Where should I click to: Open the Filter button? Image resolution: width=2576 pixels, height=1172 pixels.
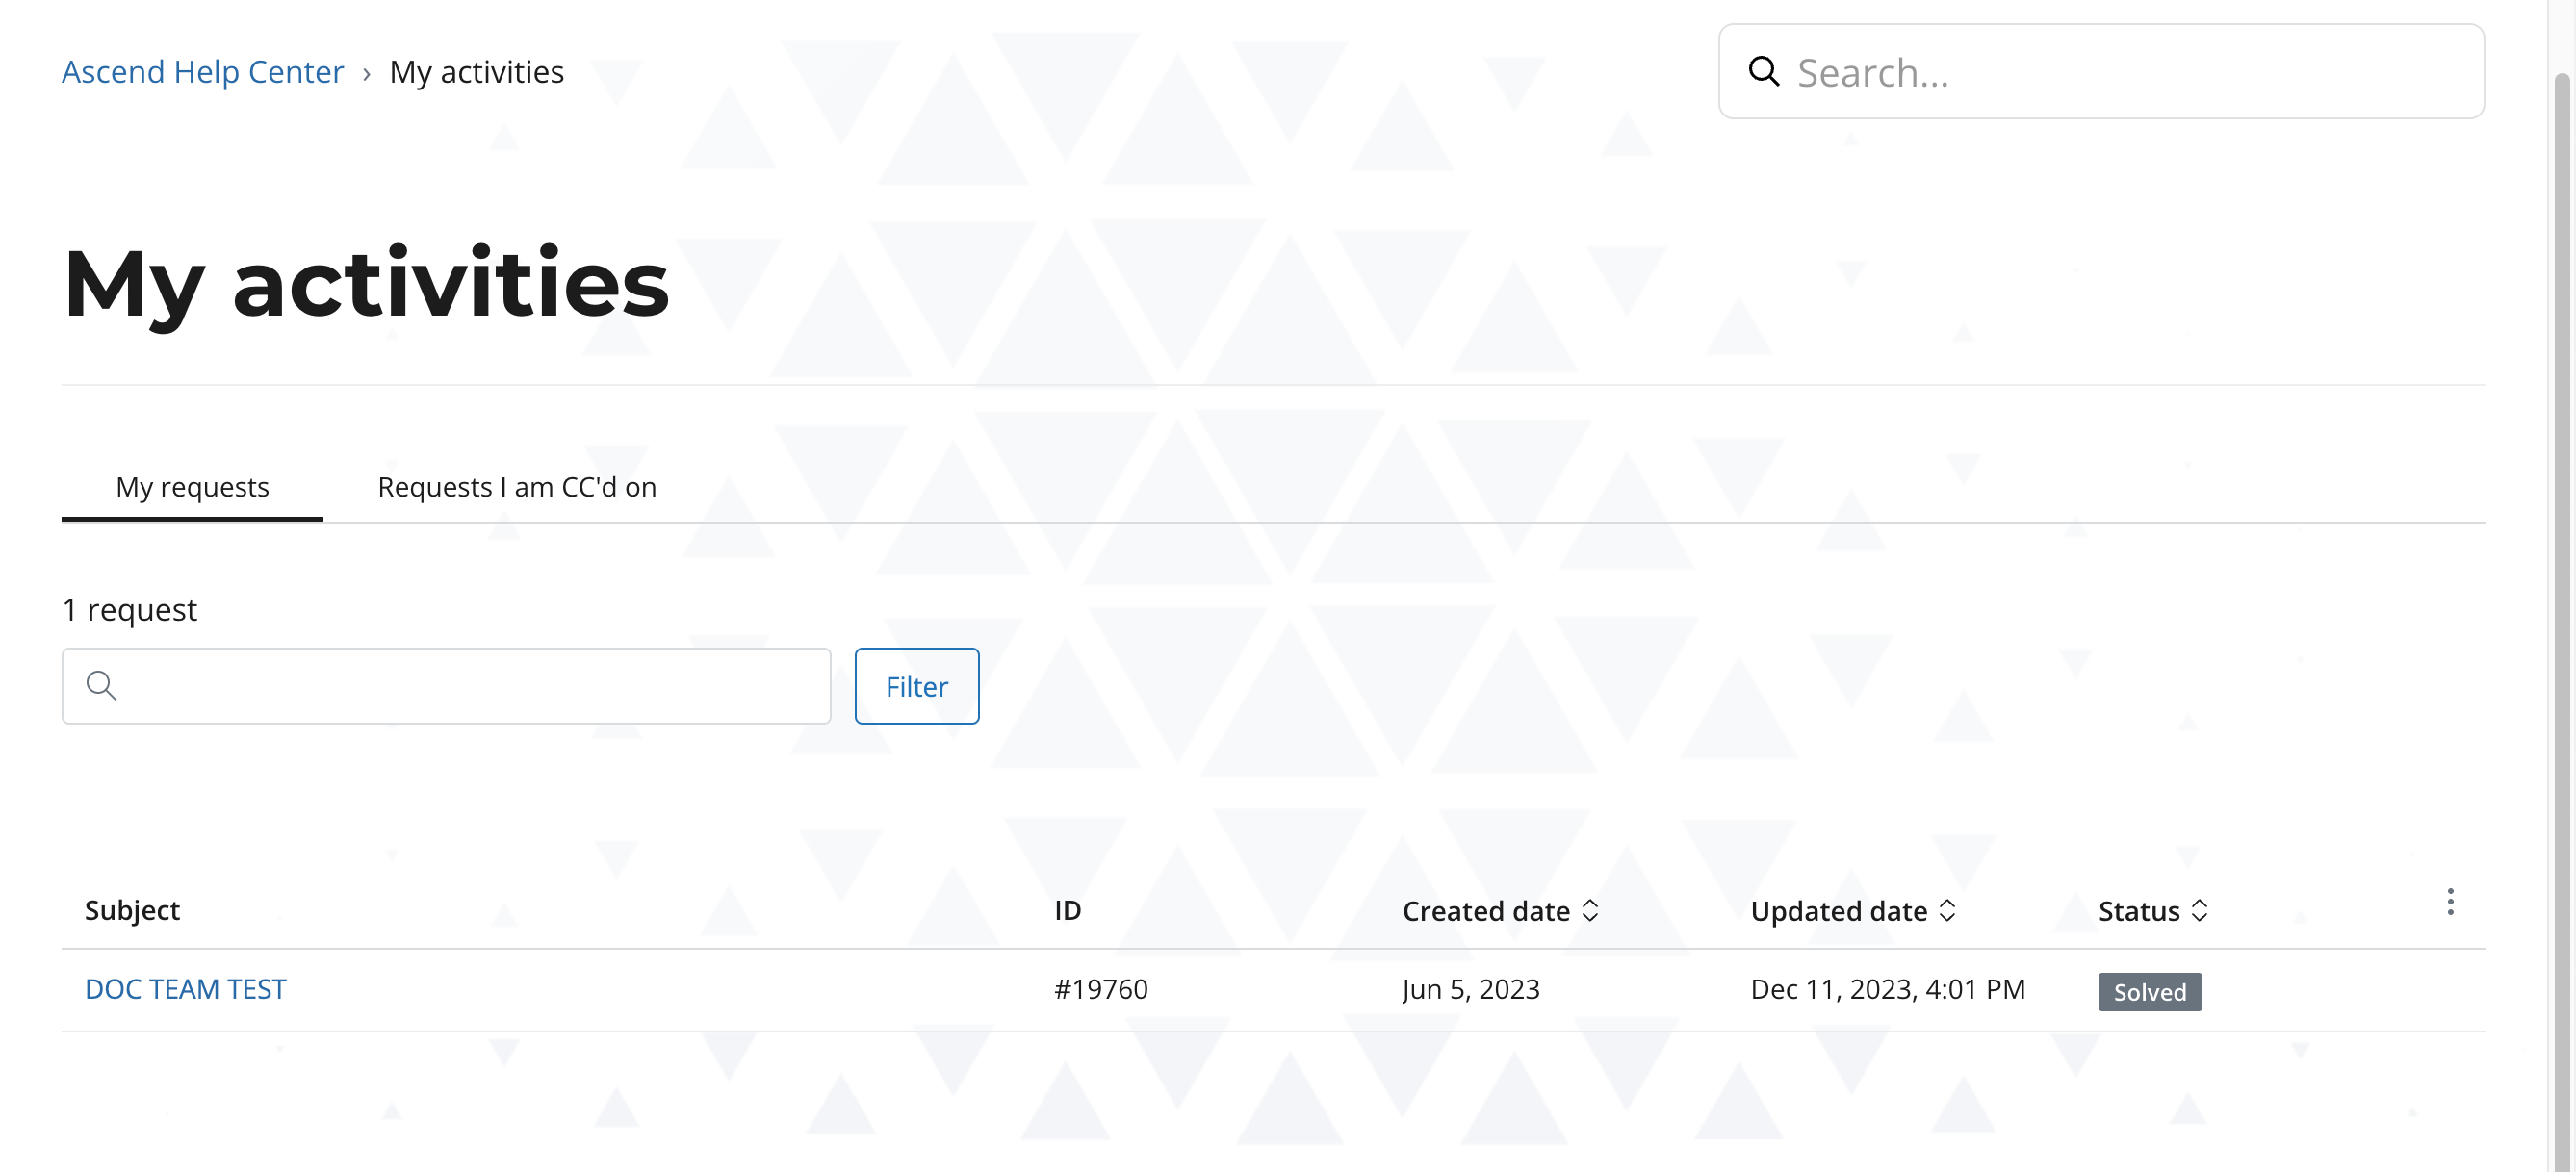917,686
